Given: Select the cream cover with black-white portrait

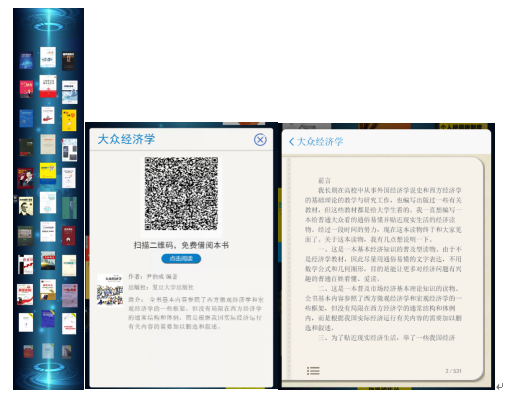Looking at the screenshot, I should [x=26, y=206].
